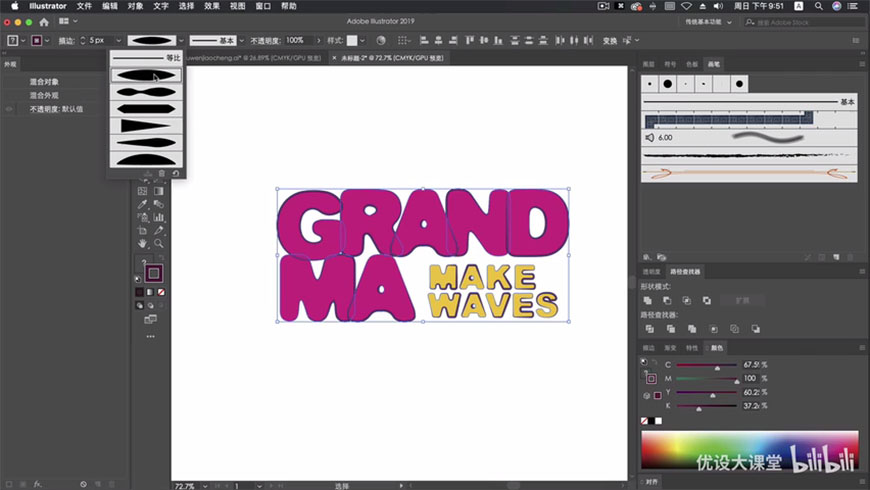Switch to the 画笔 brushes tab
Image resolution: width=870 pixels, height=490 pixels.
point(713,64)
